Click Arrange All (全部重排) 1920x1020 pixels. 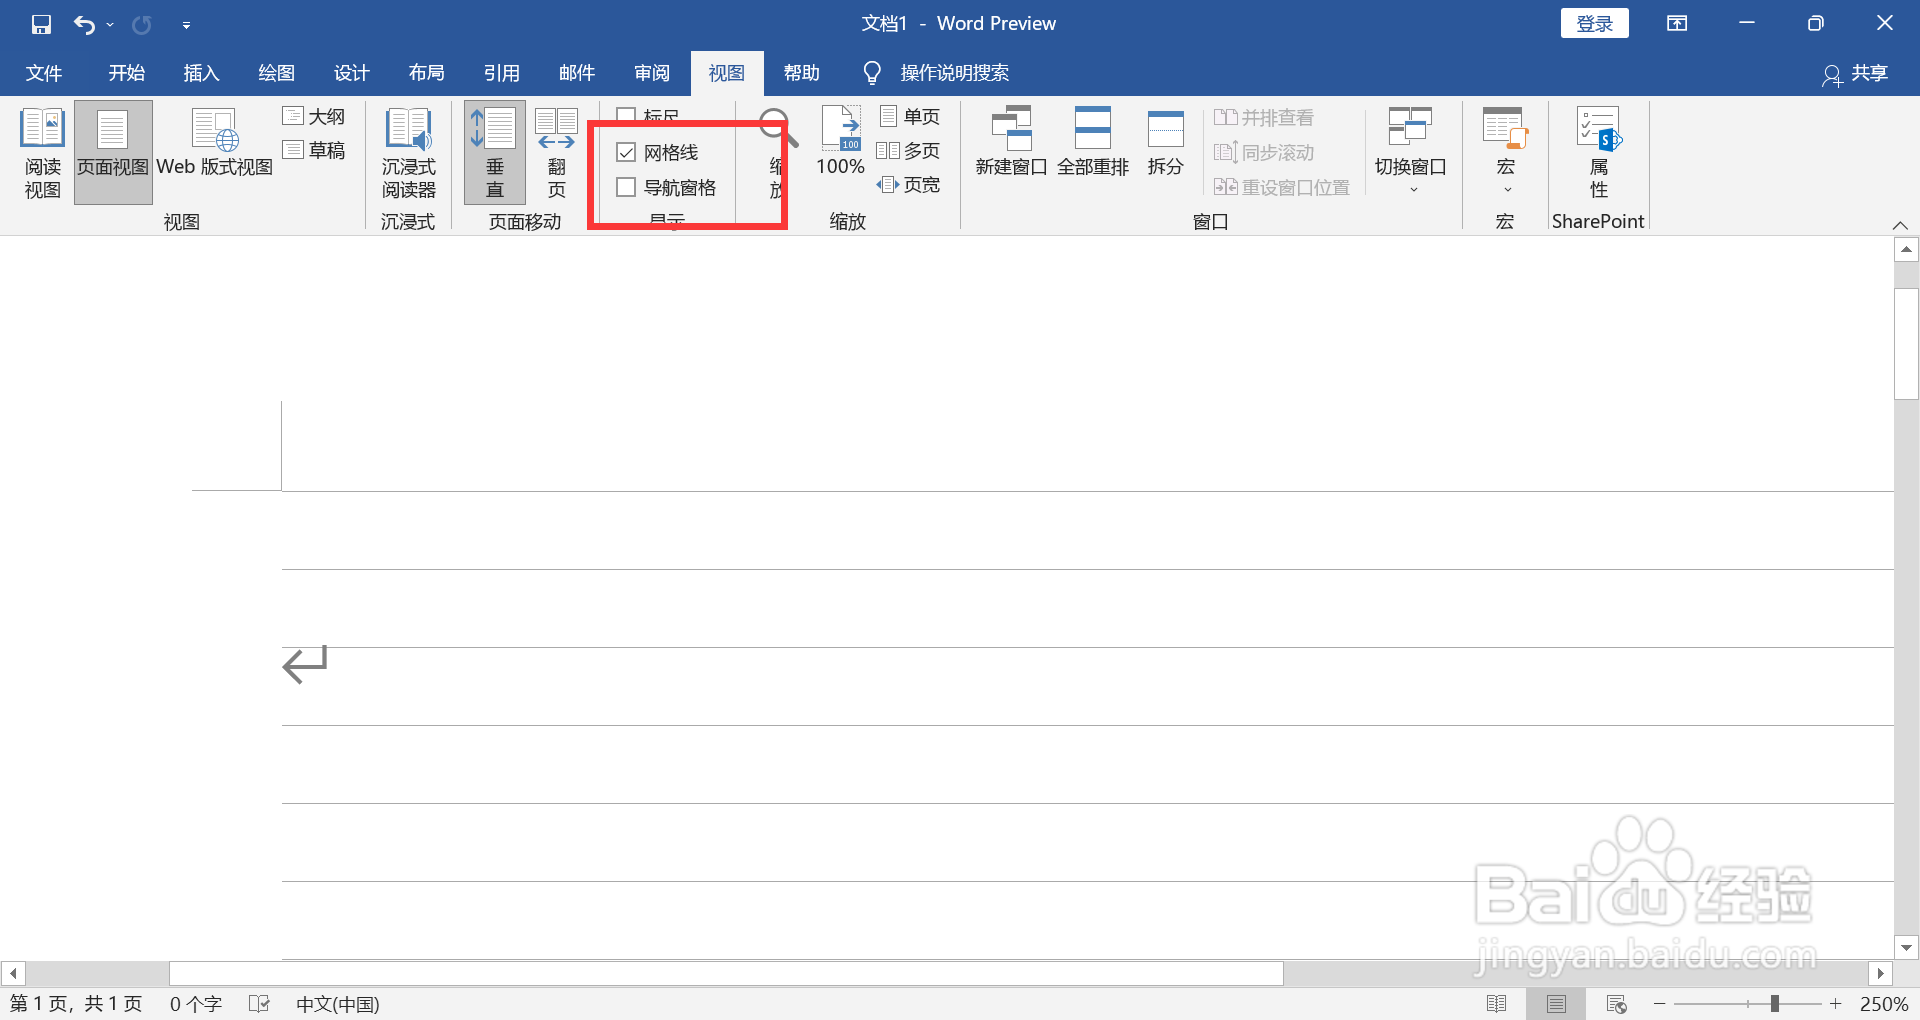[x=1093, y=143]
